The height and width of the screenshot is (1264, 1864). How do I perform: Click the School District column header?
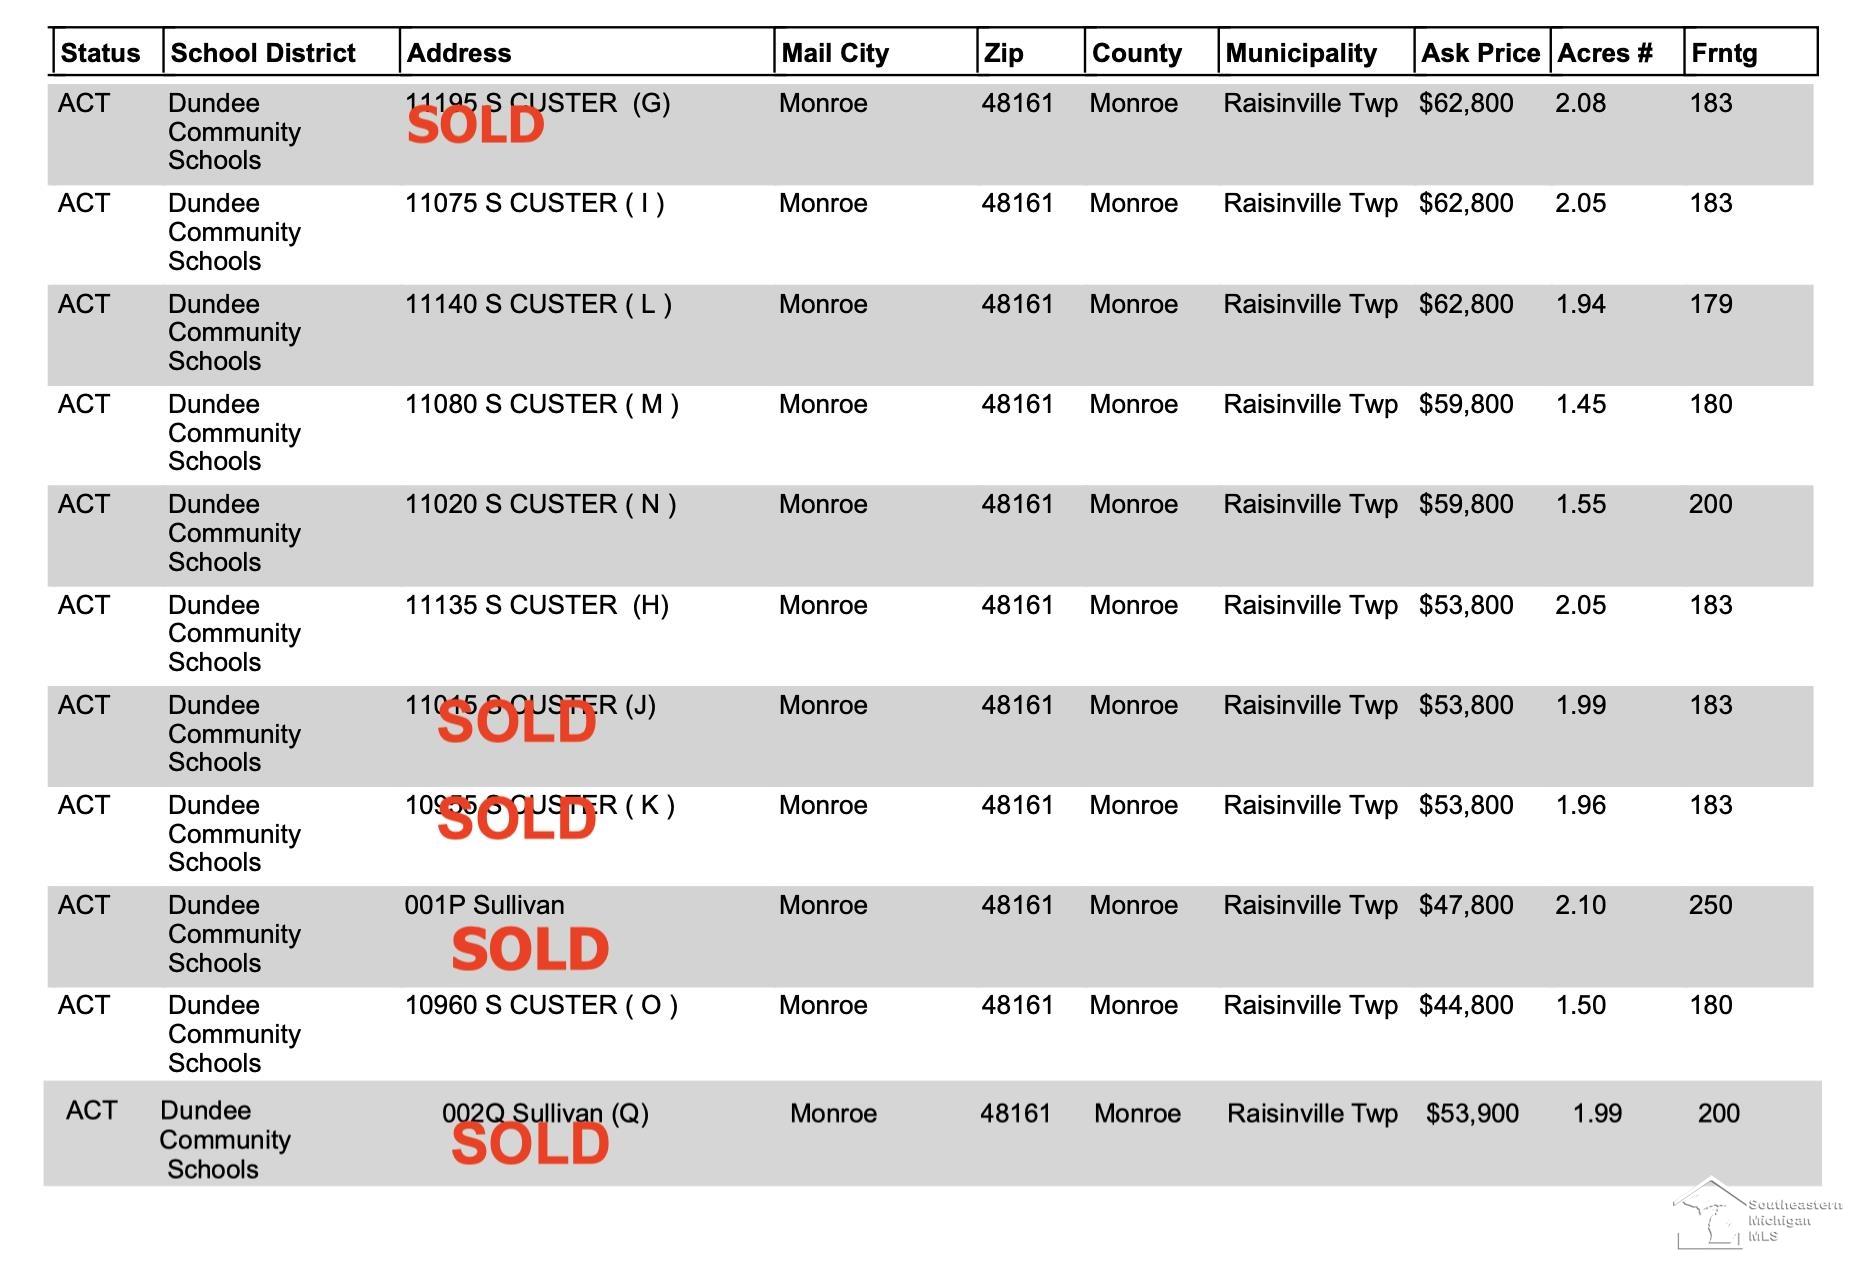click(x=263, y=53)
